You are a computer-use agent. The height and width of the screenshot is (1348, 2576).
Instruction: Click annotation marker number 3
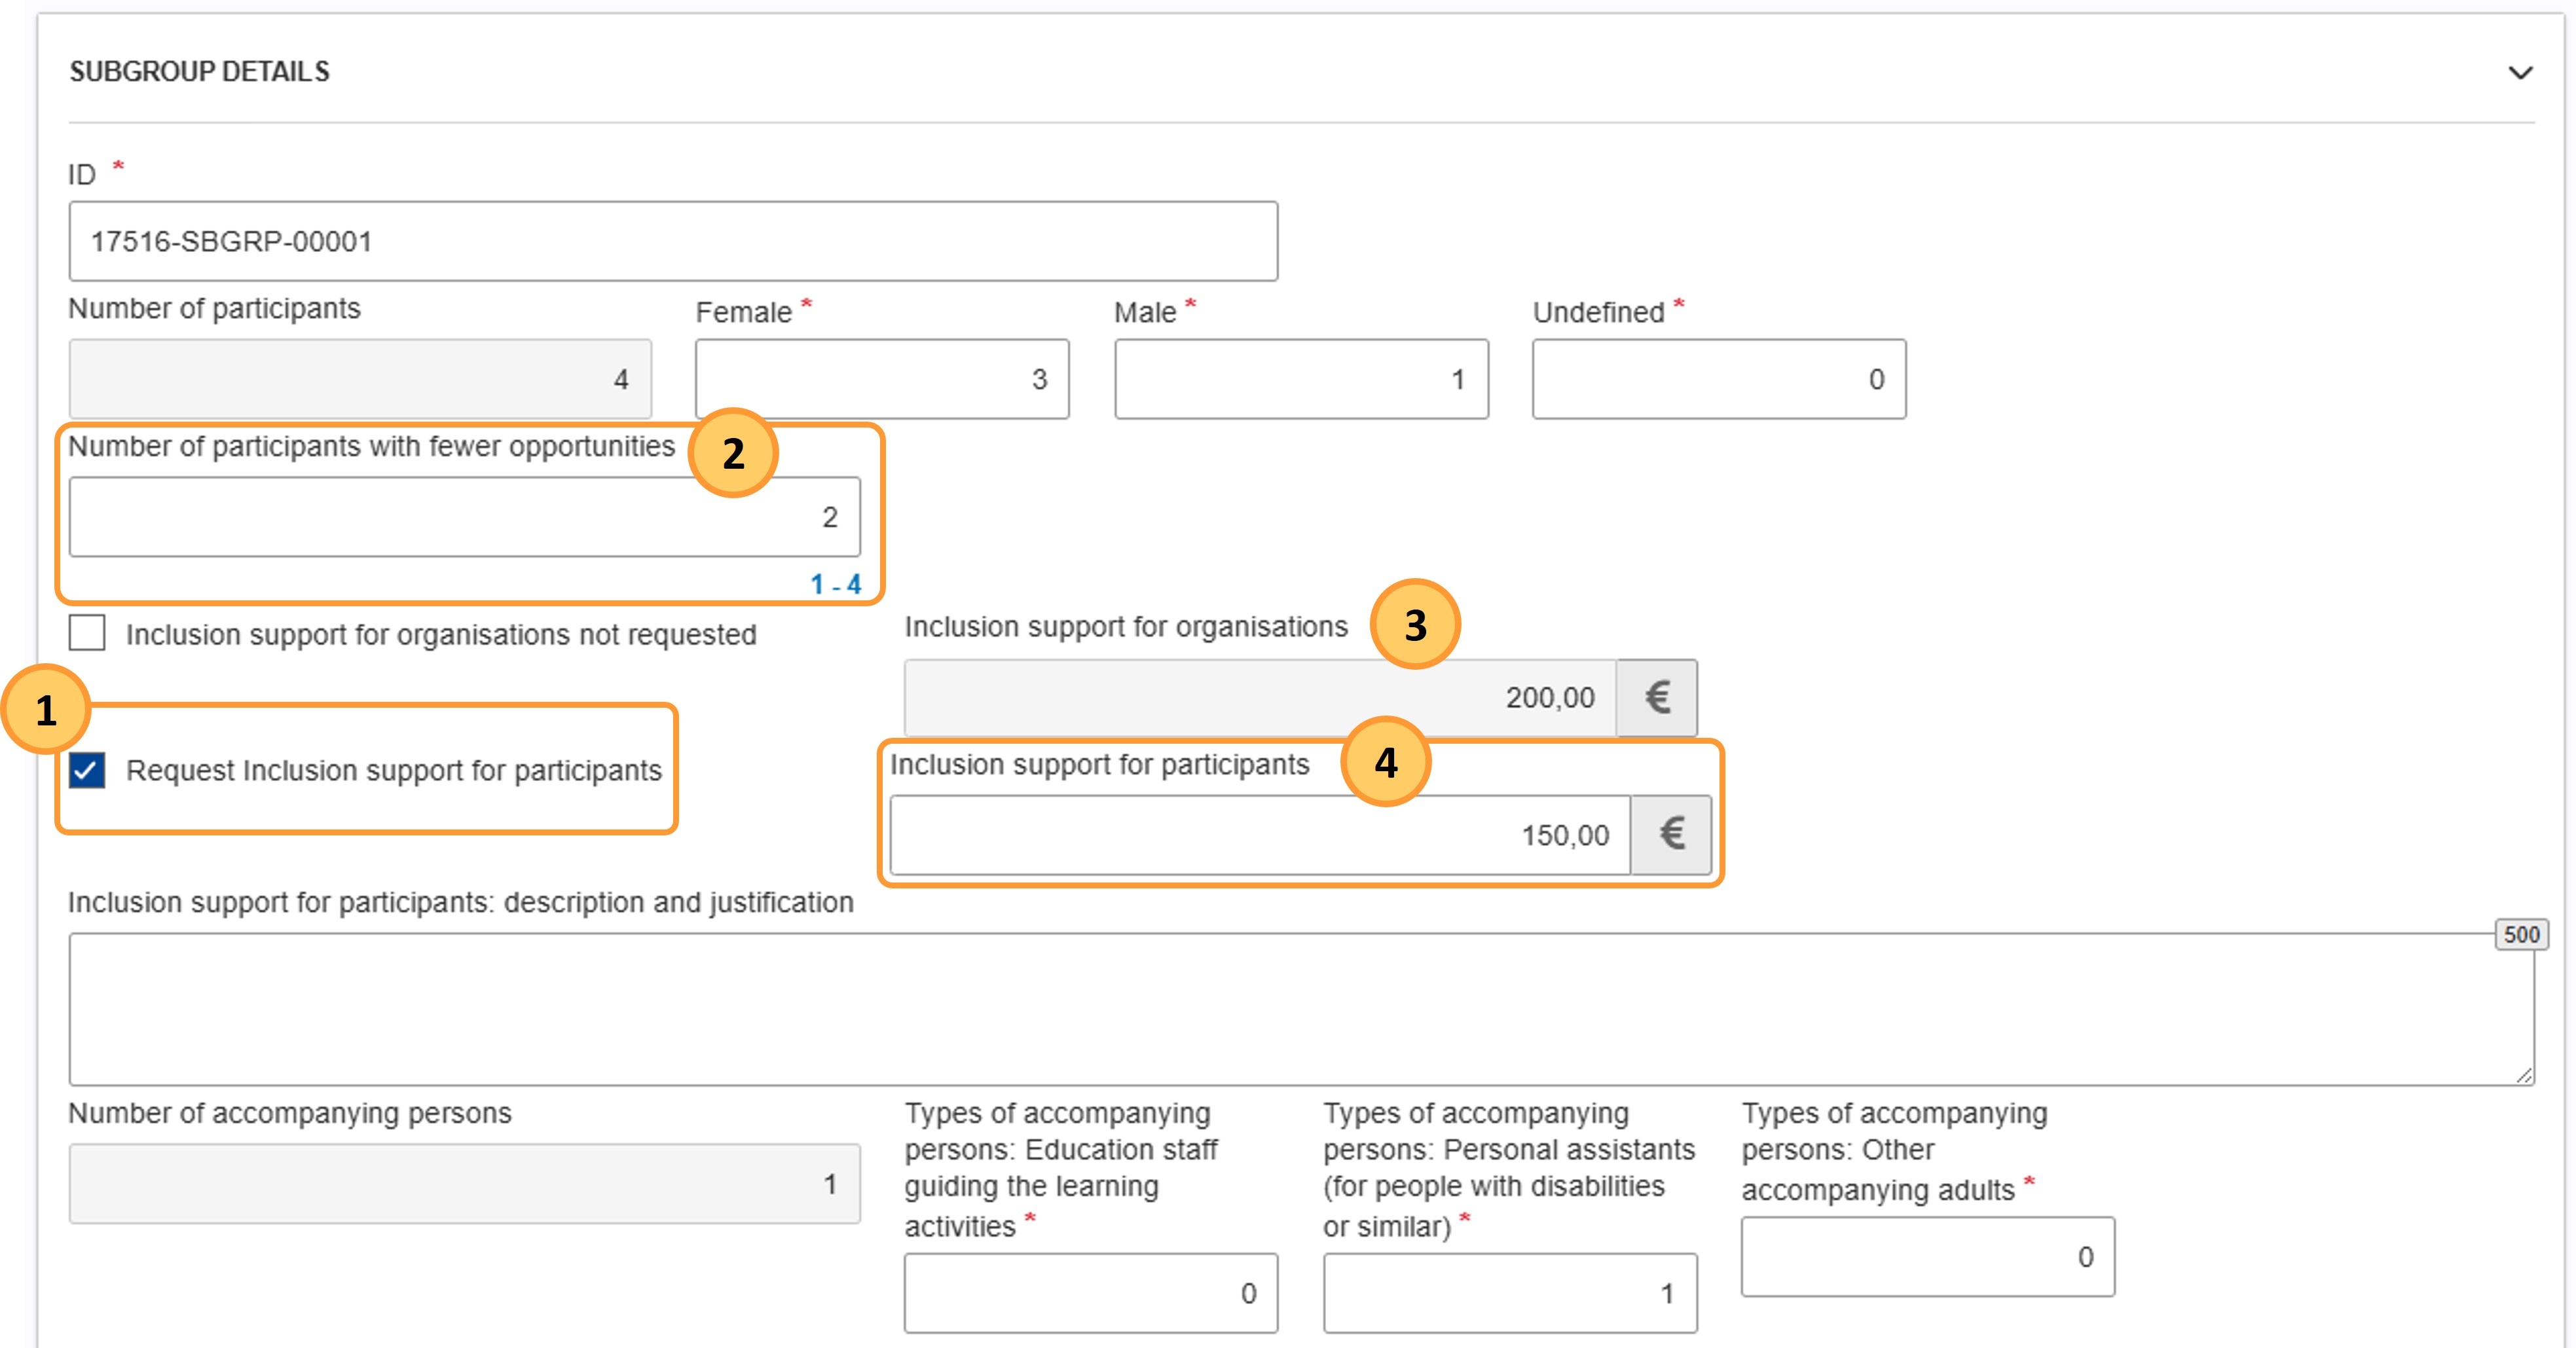tap(1415, 625)
